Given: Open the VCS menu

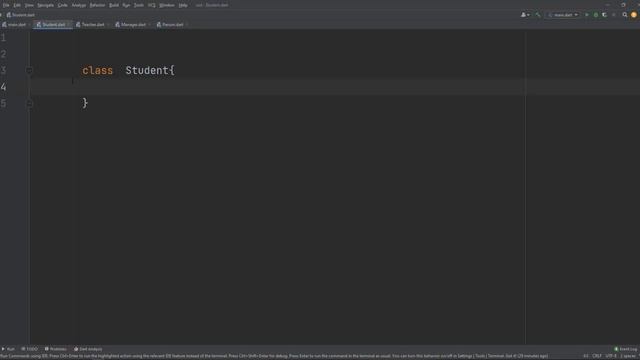Looking at the screenshot, I should pos(152,5).
